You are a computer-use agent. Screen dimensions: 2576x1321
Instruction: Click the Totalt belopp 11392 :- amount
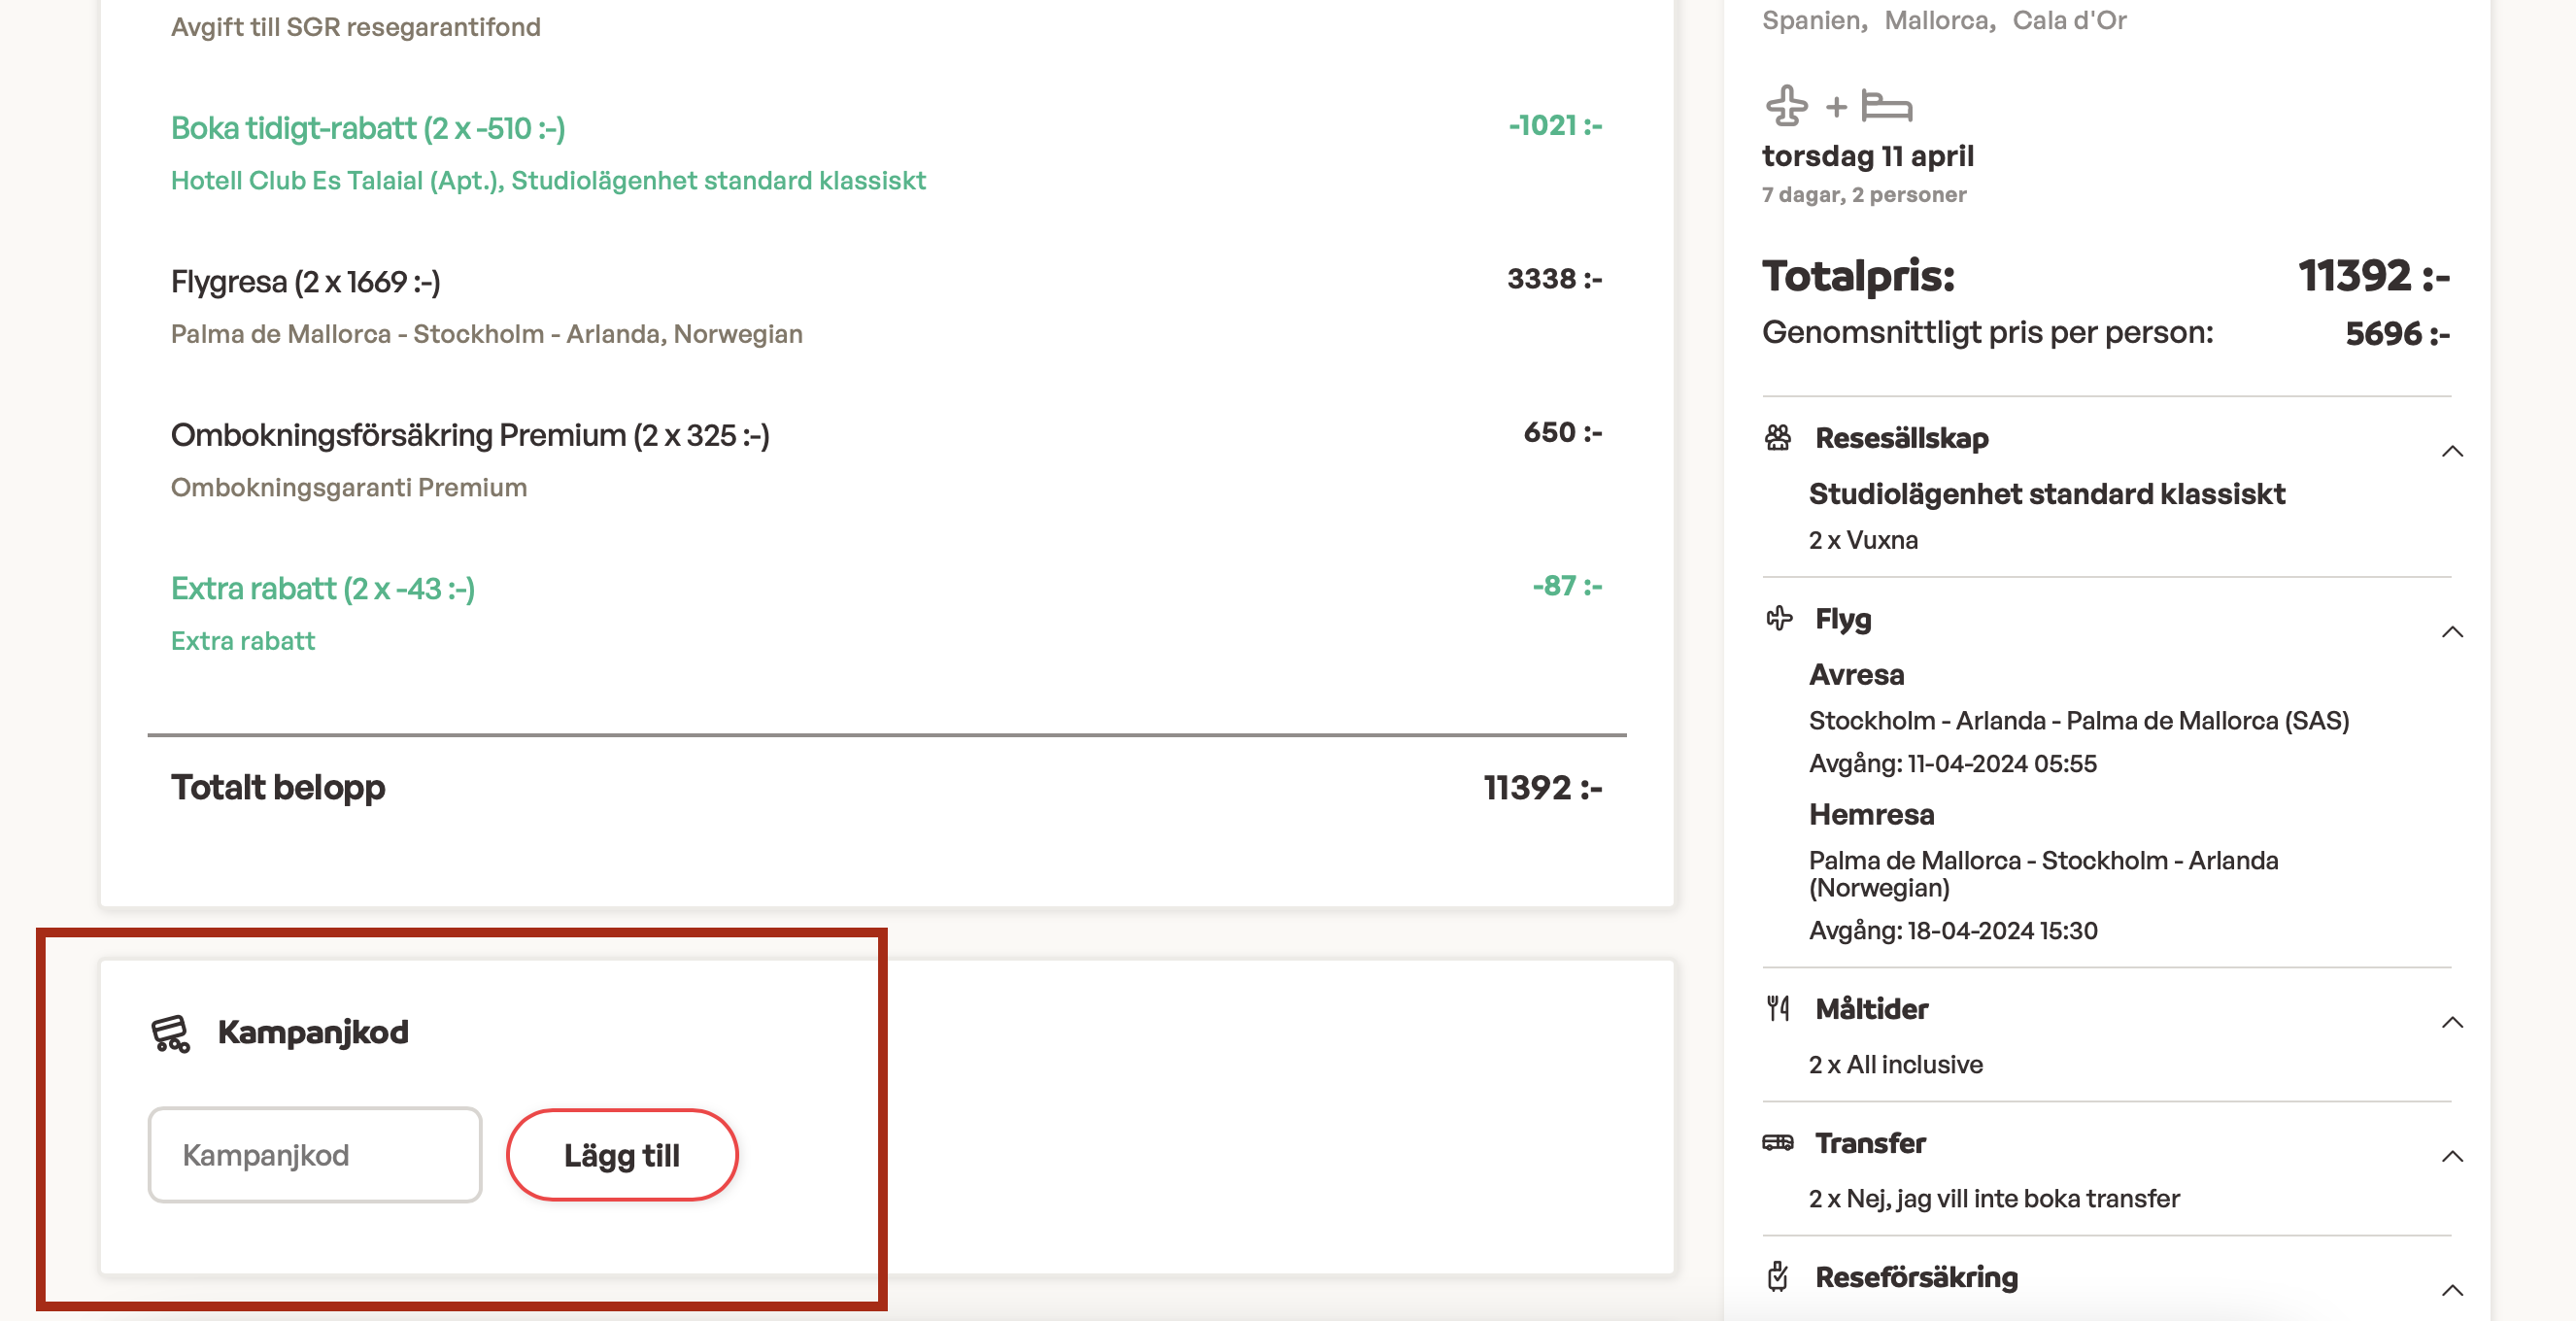click(x=1542, y=788)
